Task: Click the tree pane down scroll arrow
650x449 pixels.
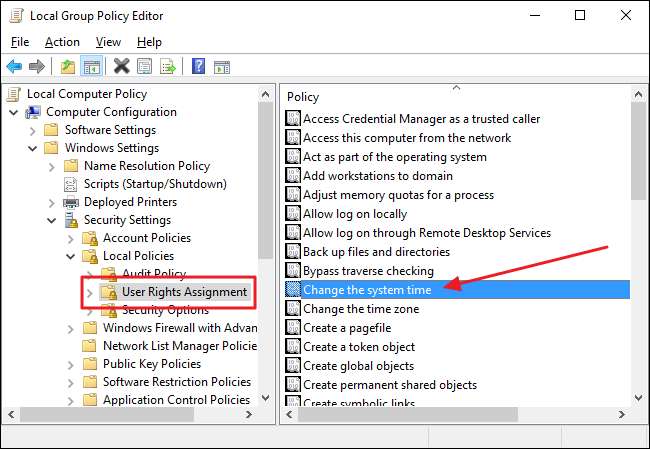Action: pyautogui.click(x=266, y=398)
